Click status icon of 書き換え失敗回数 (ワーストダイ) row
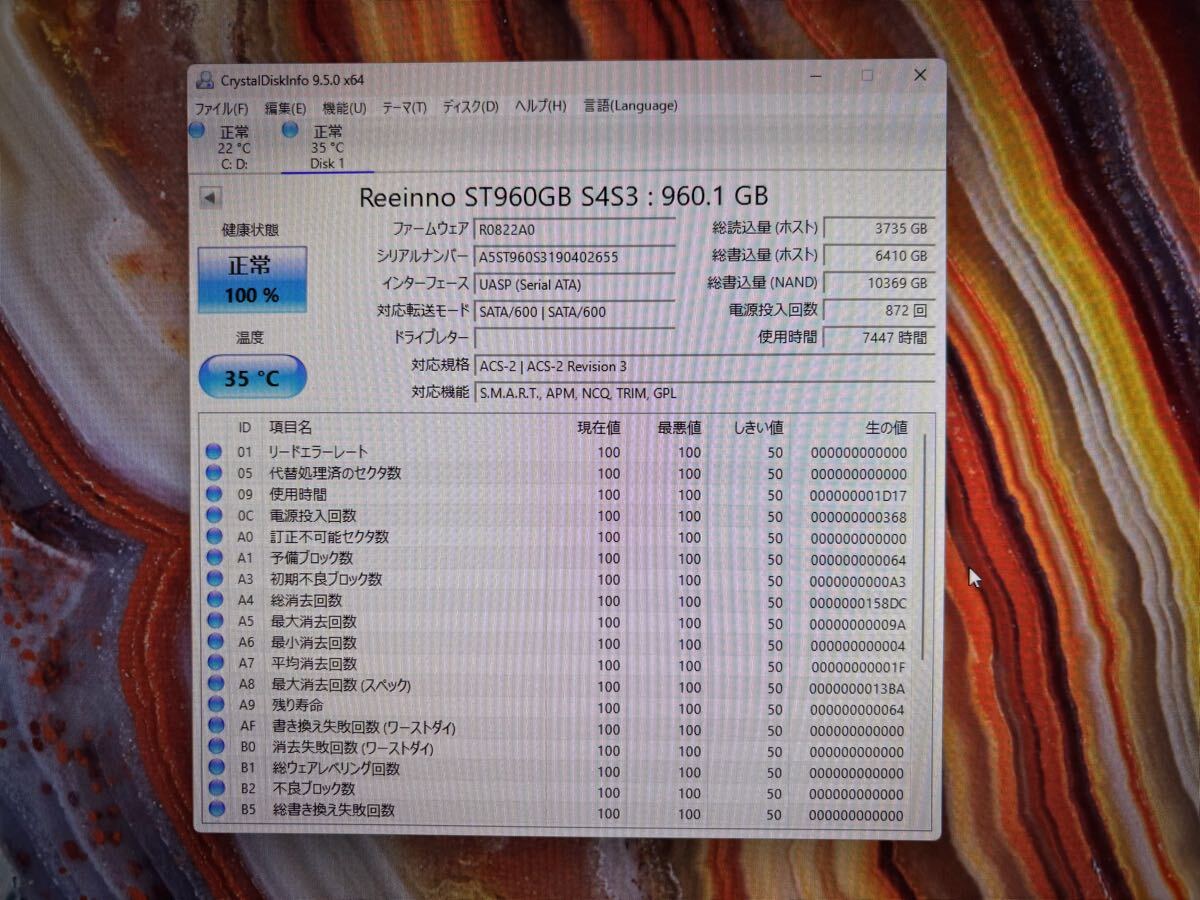The width and height of the screenshot is (1200, 900). (x=217, y=726)
